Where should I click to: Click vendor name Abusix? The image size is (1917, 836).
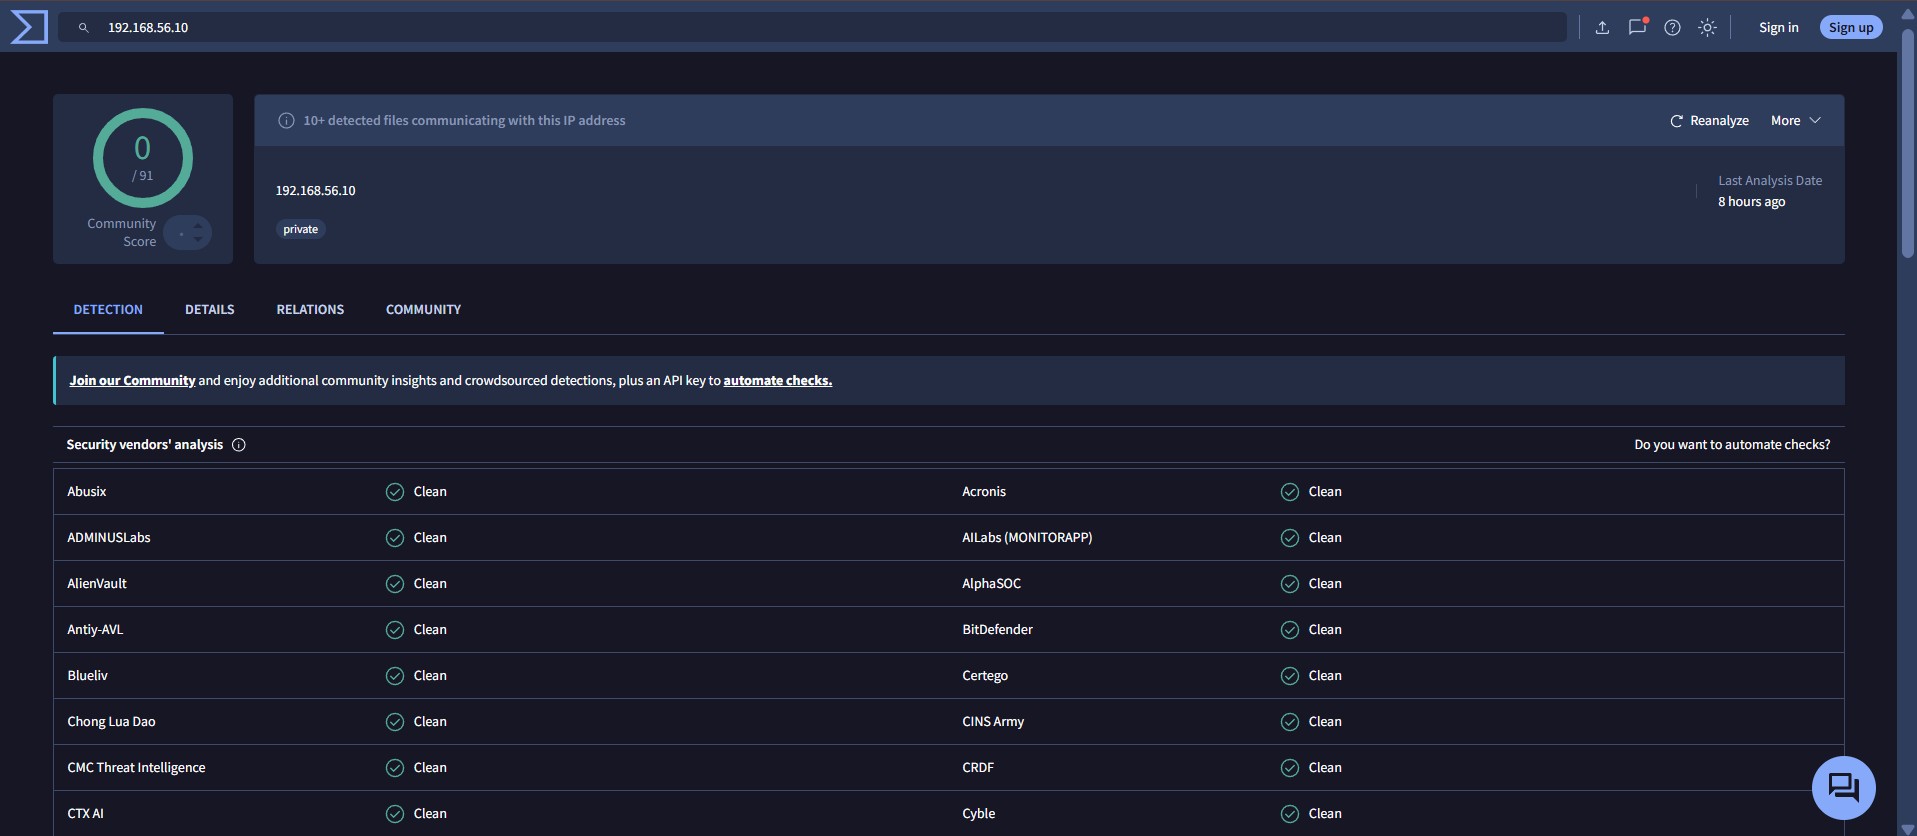pos(87,492)
